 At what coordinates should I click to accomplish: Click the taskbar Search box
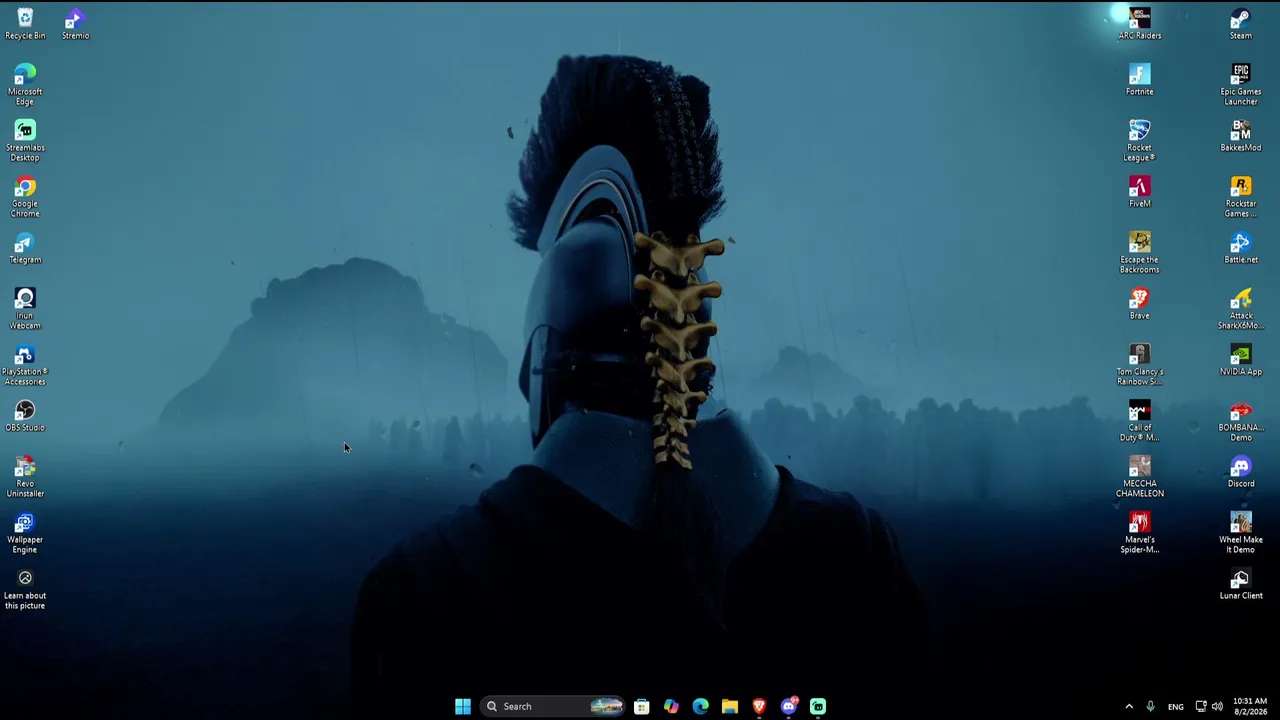552,706
